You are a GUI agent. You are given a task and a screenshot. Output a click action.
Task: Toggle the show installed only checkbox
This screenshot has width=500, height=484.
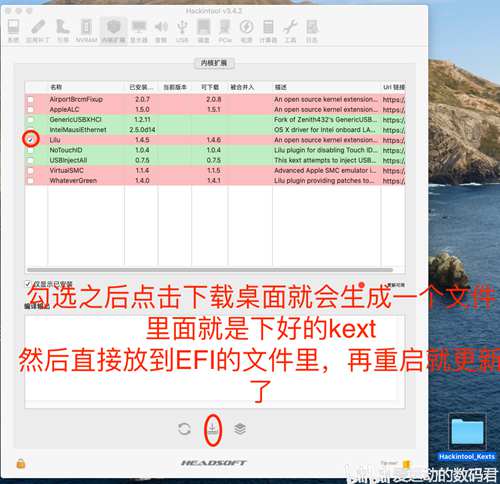28,284
